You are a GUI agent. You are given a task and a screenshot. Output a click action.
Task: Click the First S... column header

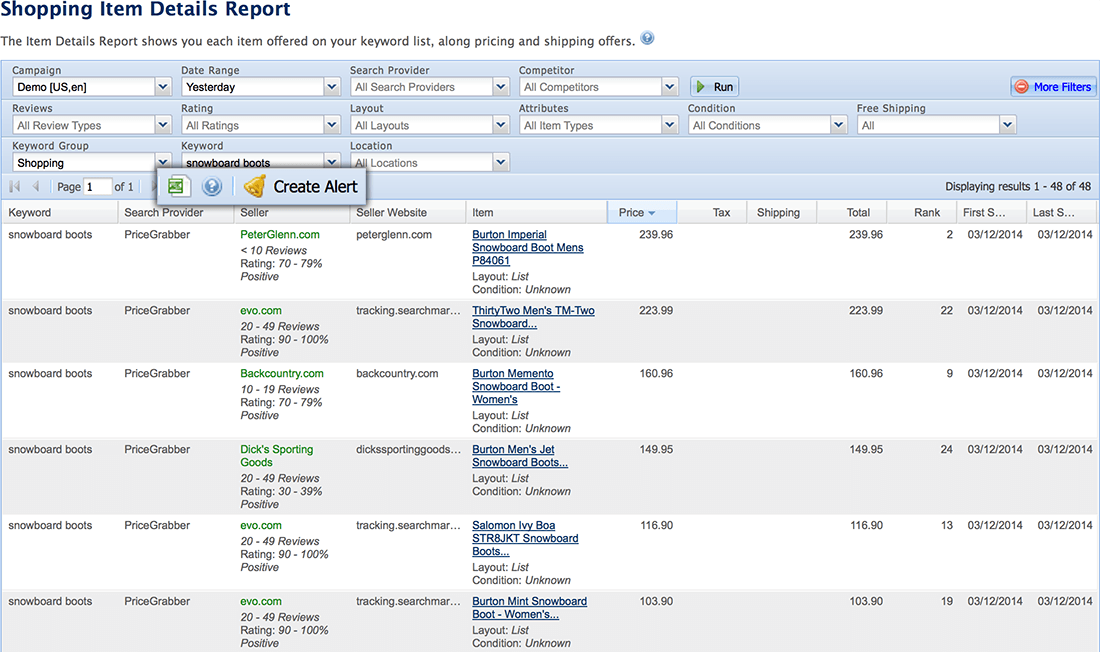(x=992, y=212)
